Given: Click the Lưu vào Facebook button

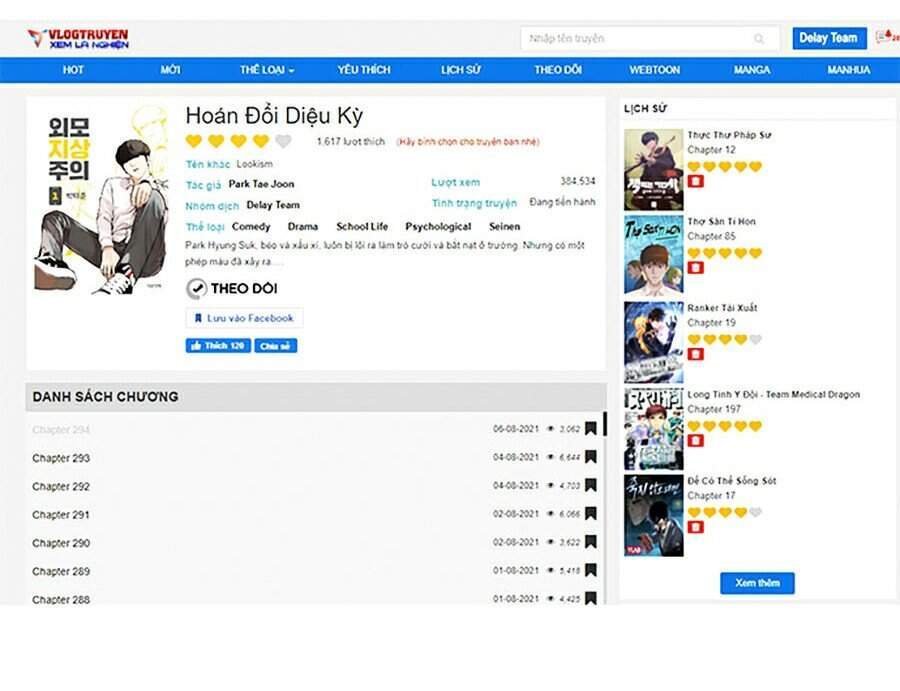Looking at the screenshot, I should 244,318.
